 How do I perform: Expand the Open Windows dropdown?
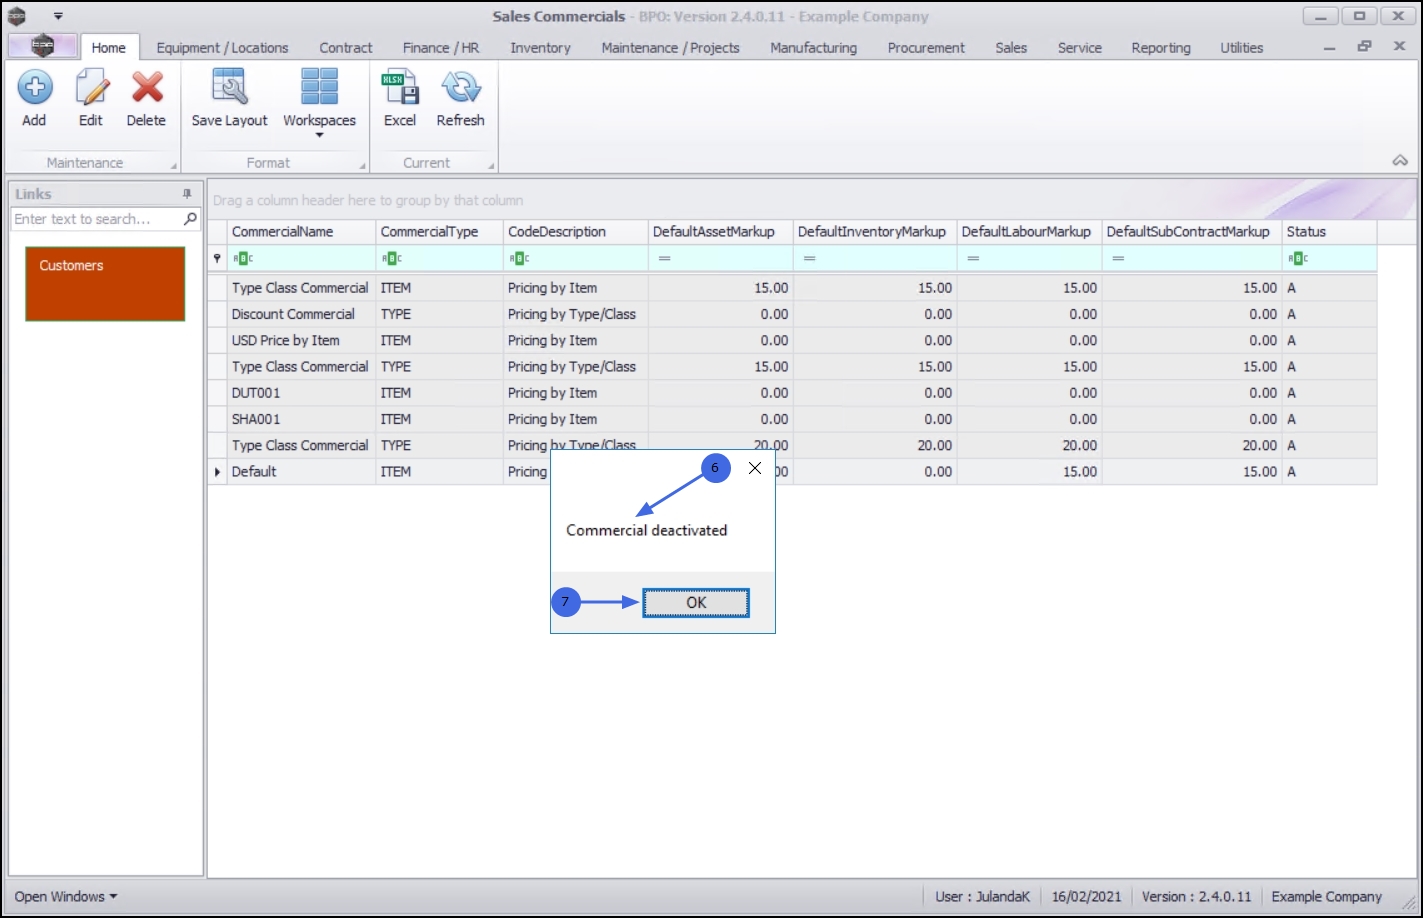[x=65, y=896]
